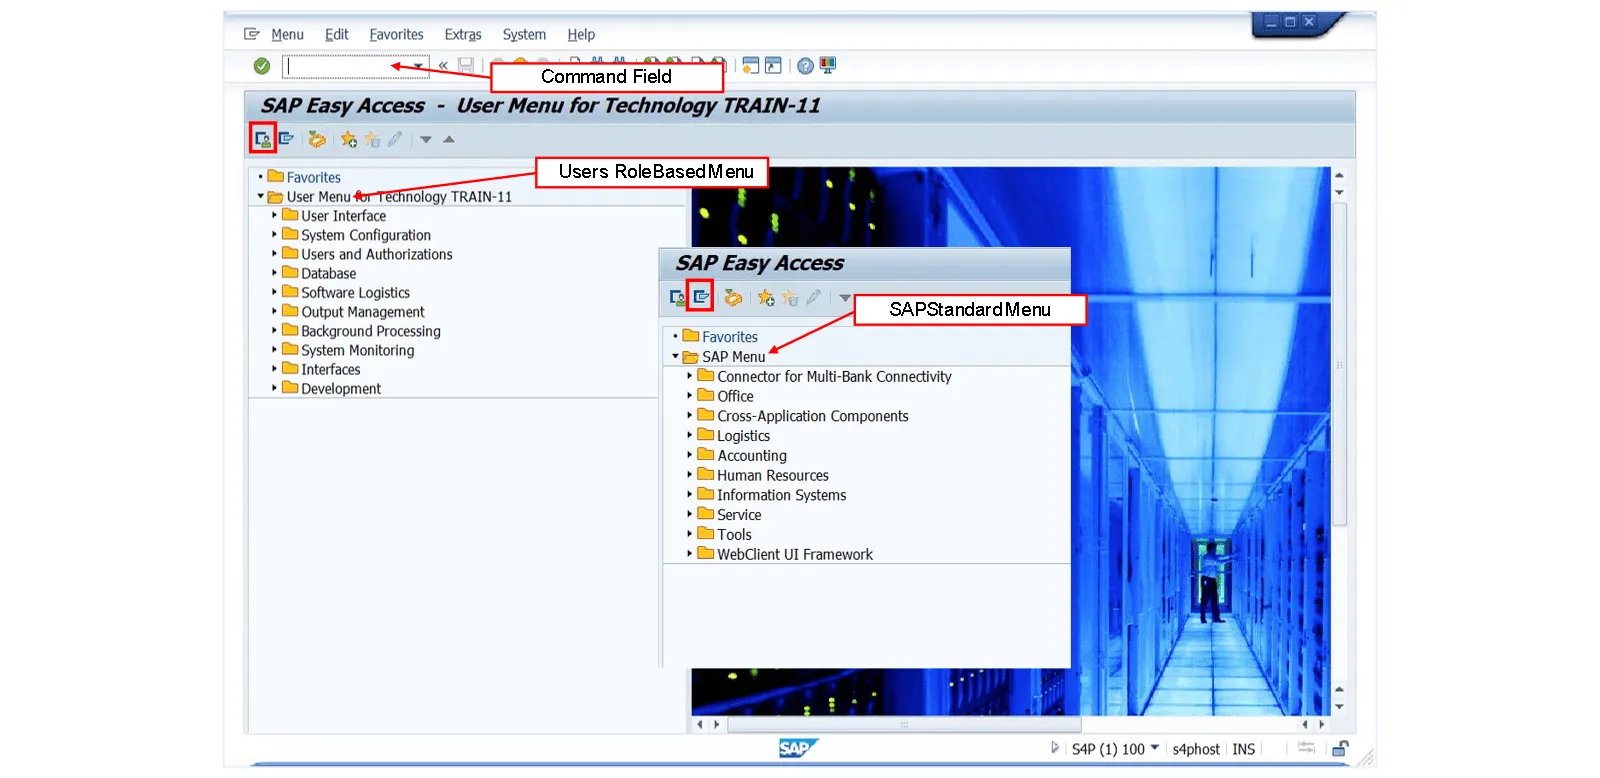Collapse the User Menu for Technology TRAIN-11 node

coord(260,196)
